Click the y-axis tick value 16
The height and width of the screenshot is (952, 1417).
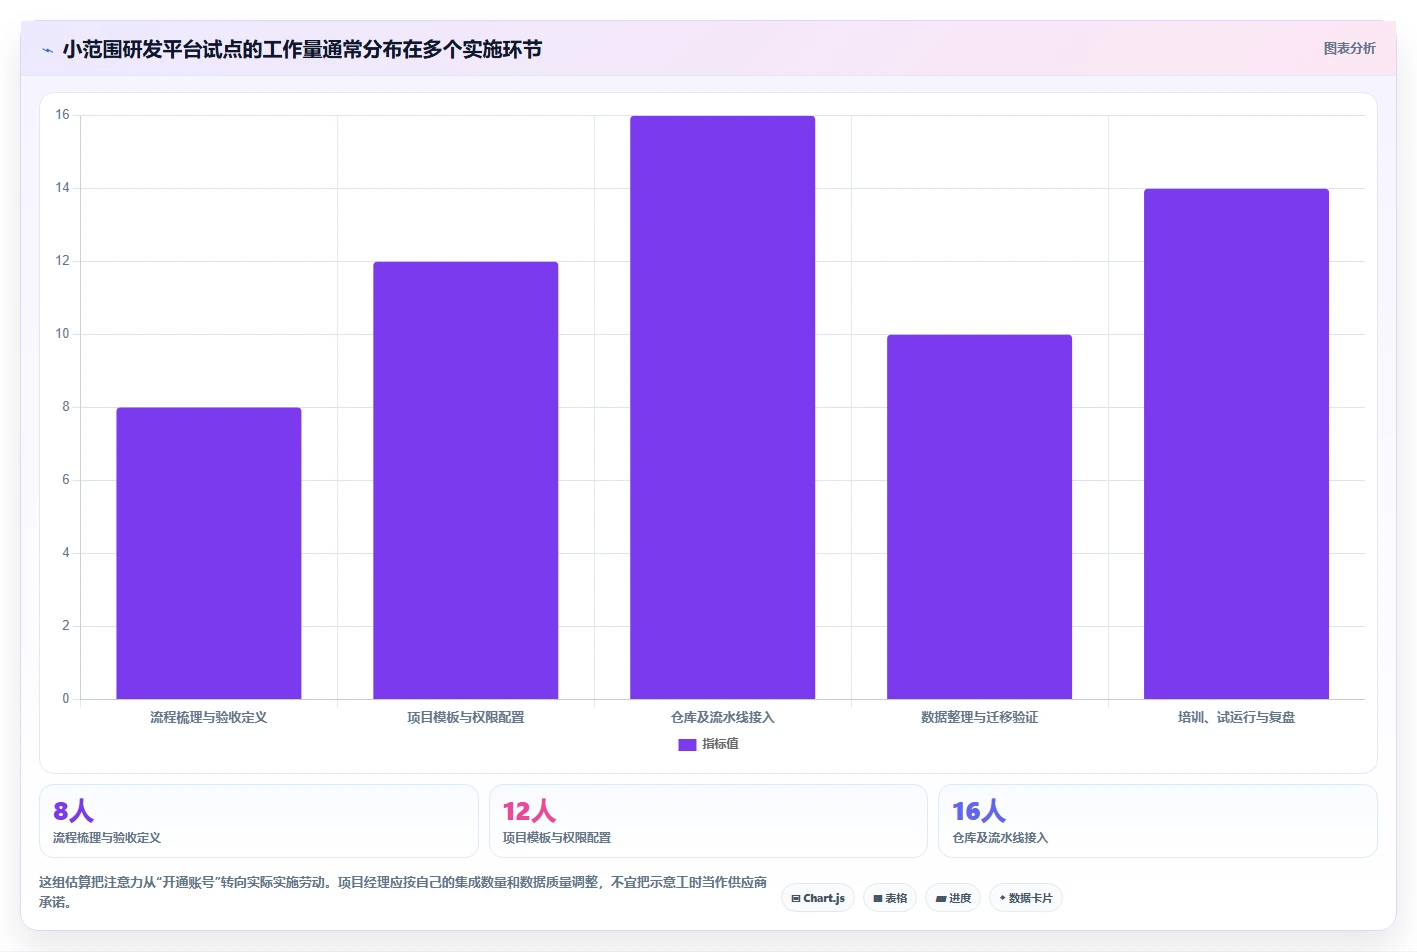pyautogui.click(x=63, y=115)
